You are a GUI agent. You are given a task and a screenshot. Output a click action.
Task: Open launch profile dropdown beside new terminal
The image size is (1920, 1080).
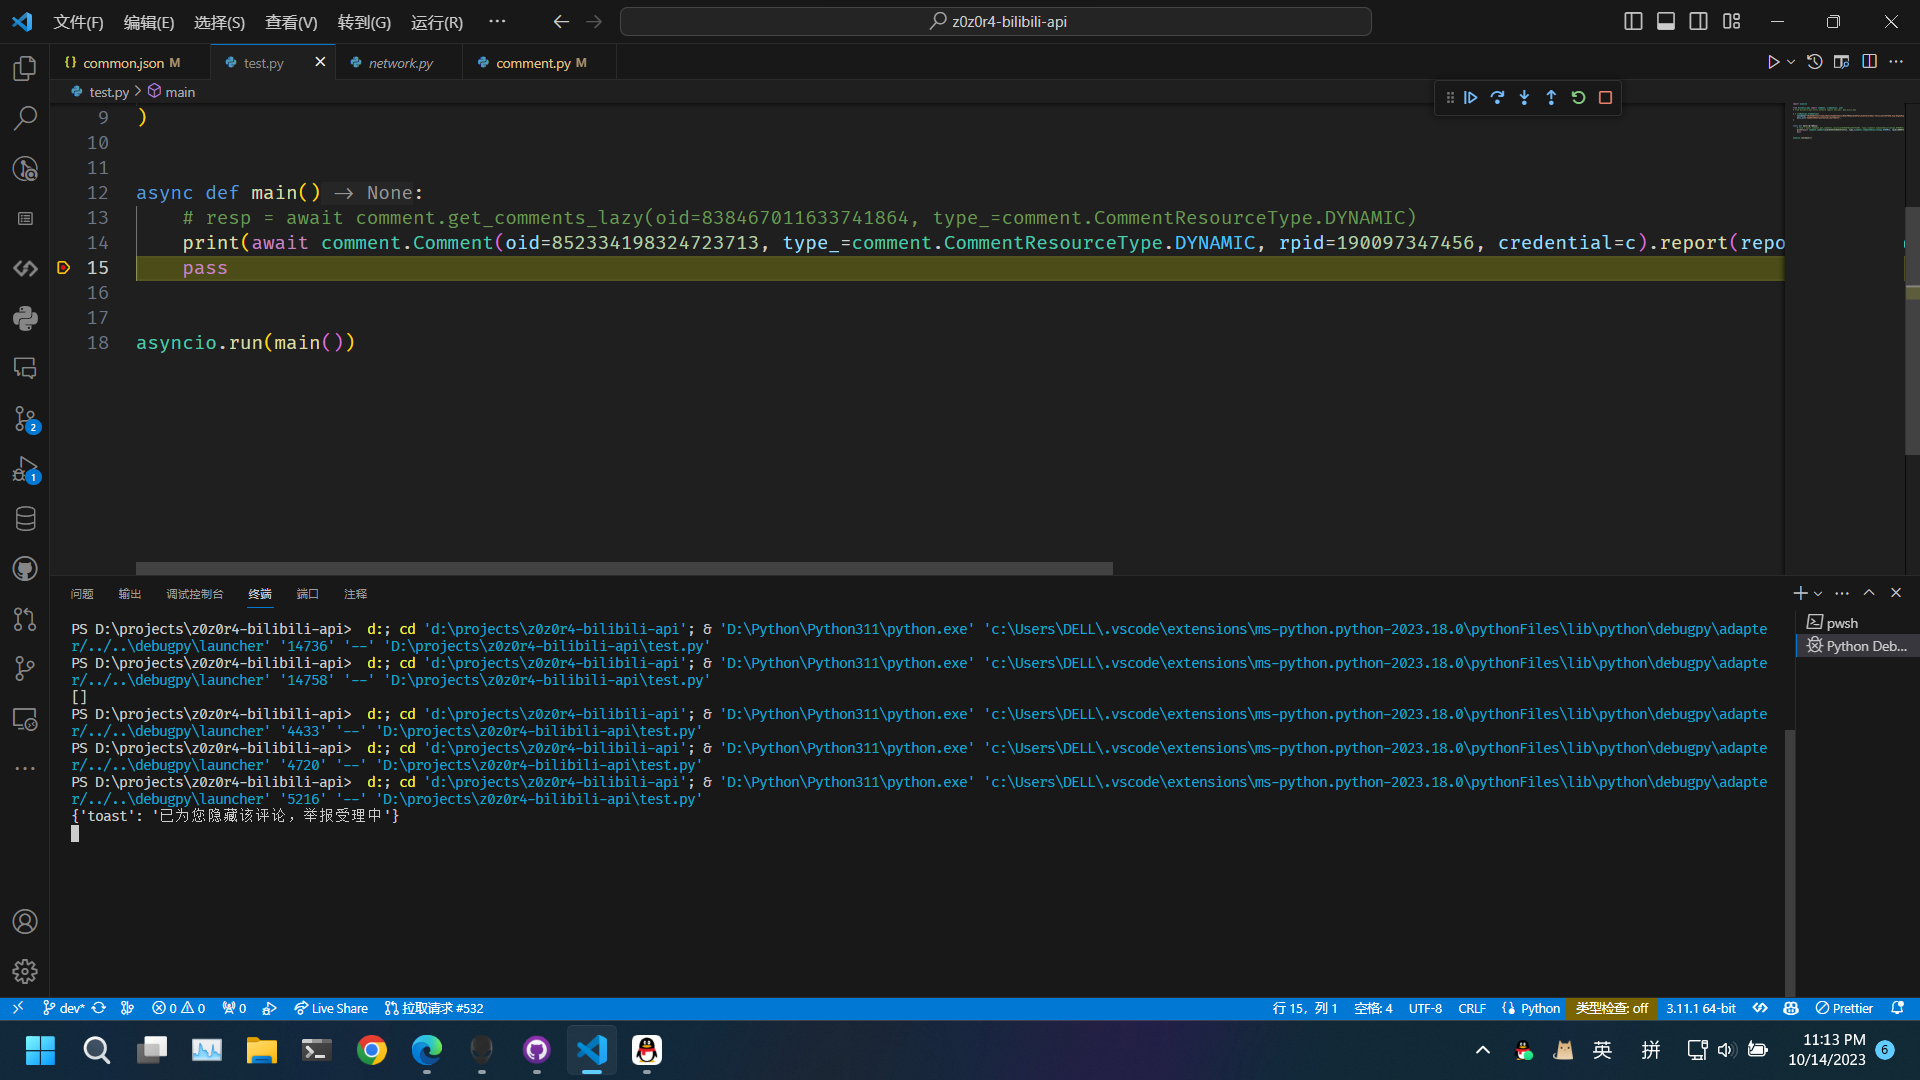pos(1818,593)
